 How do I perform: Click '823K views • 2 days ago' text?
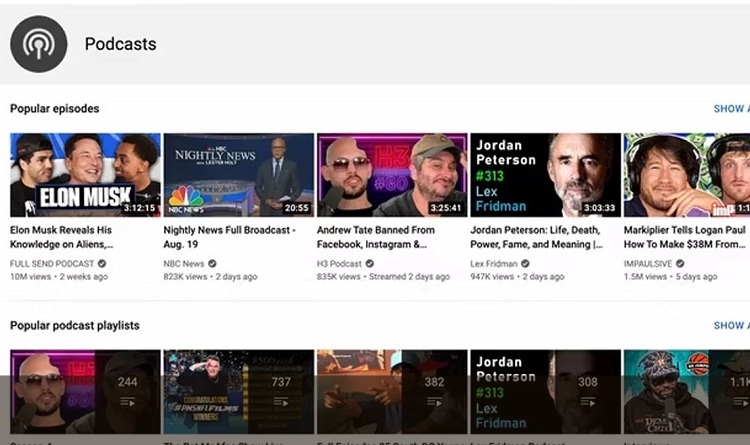coord(210,277)
